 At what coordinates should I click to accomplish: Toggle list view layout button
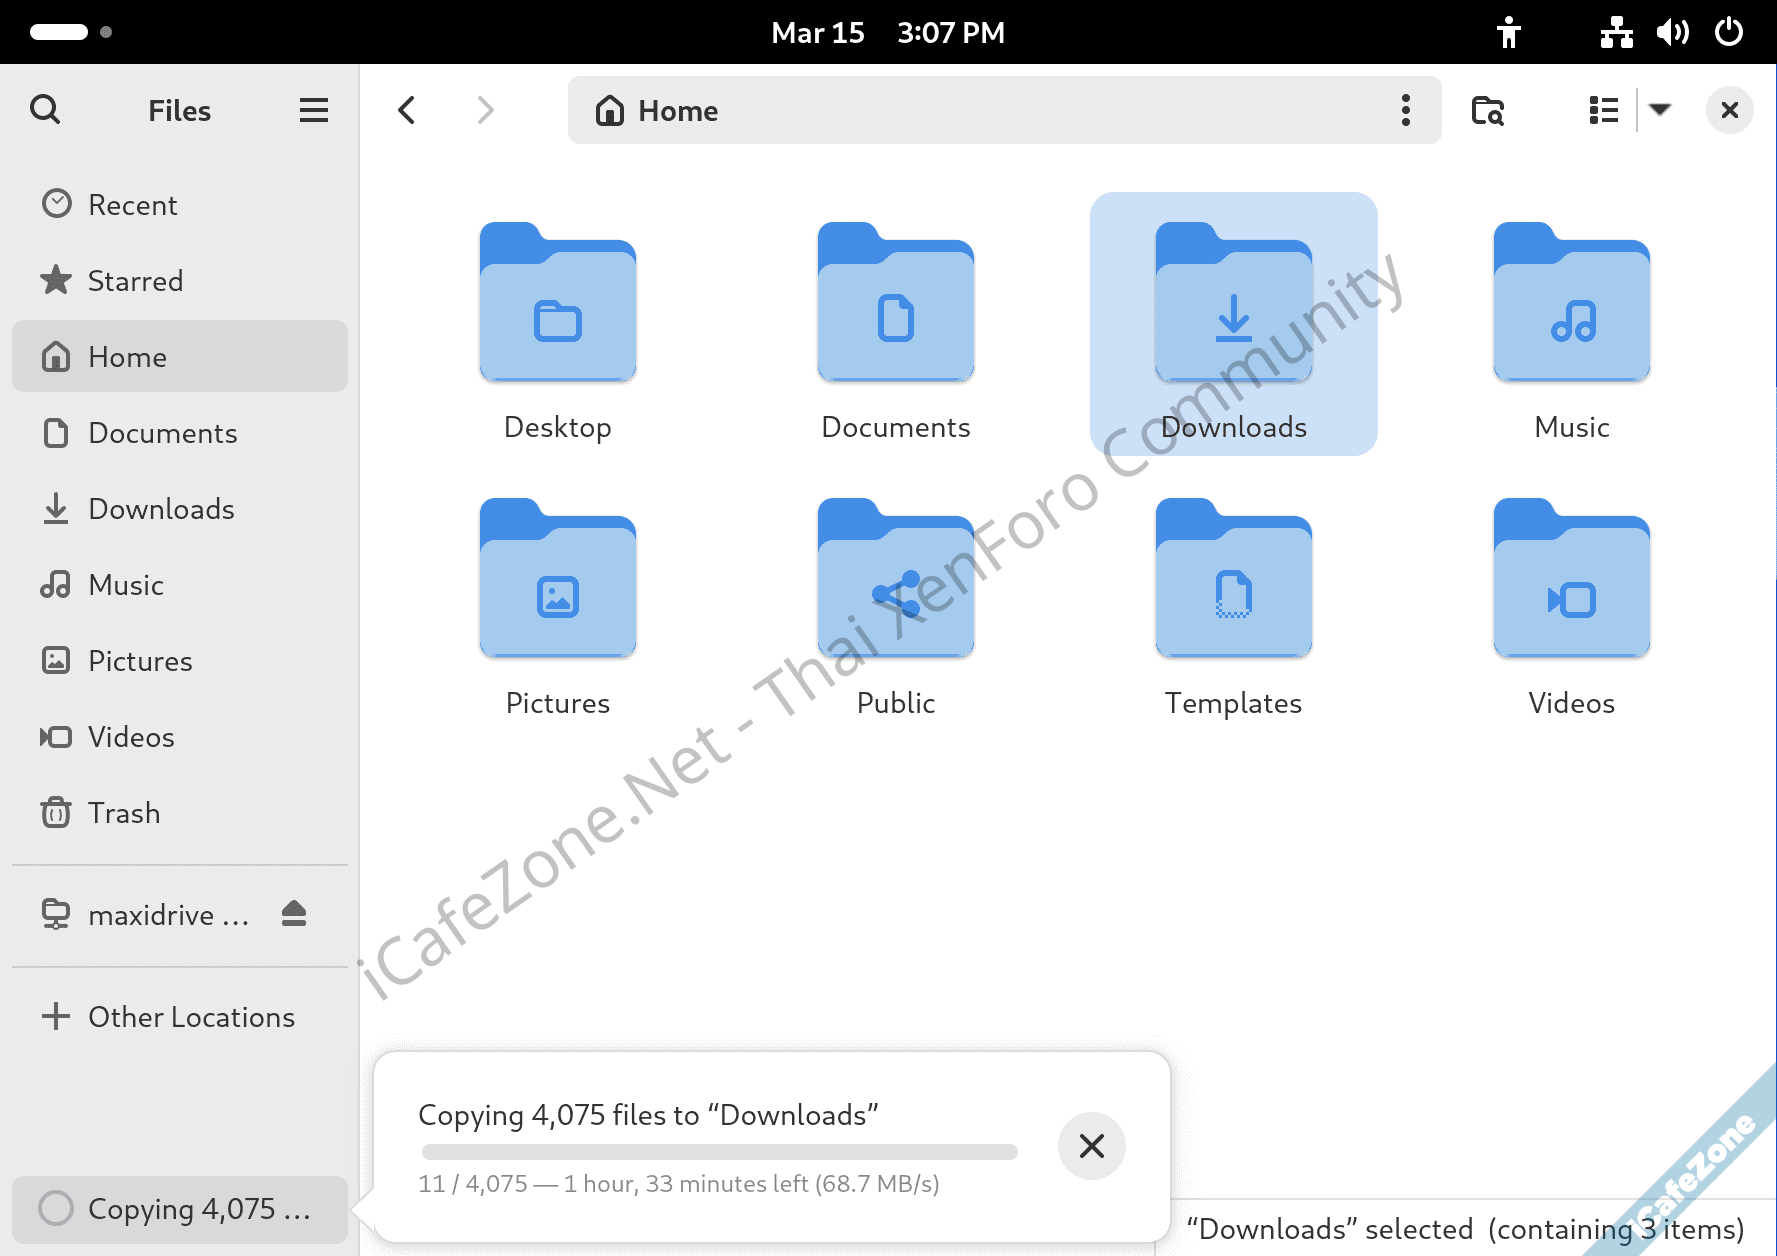coord(1603,110)
